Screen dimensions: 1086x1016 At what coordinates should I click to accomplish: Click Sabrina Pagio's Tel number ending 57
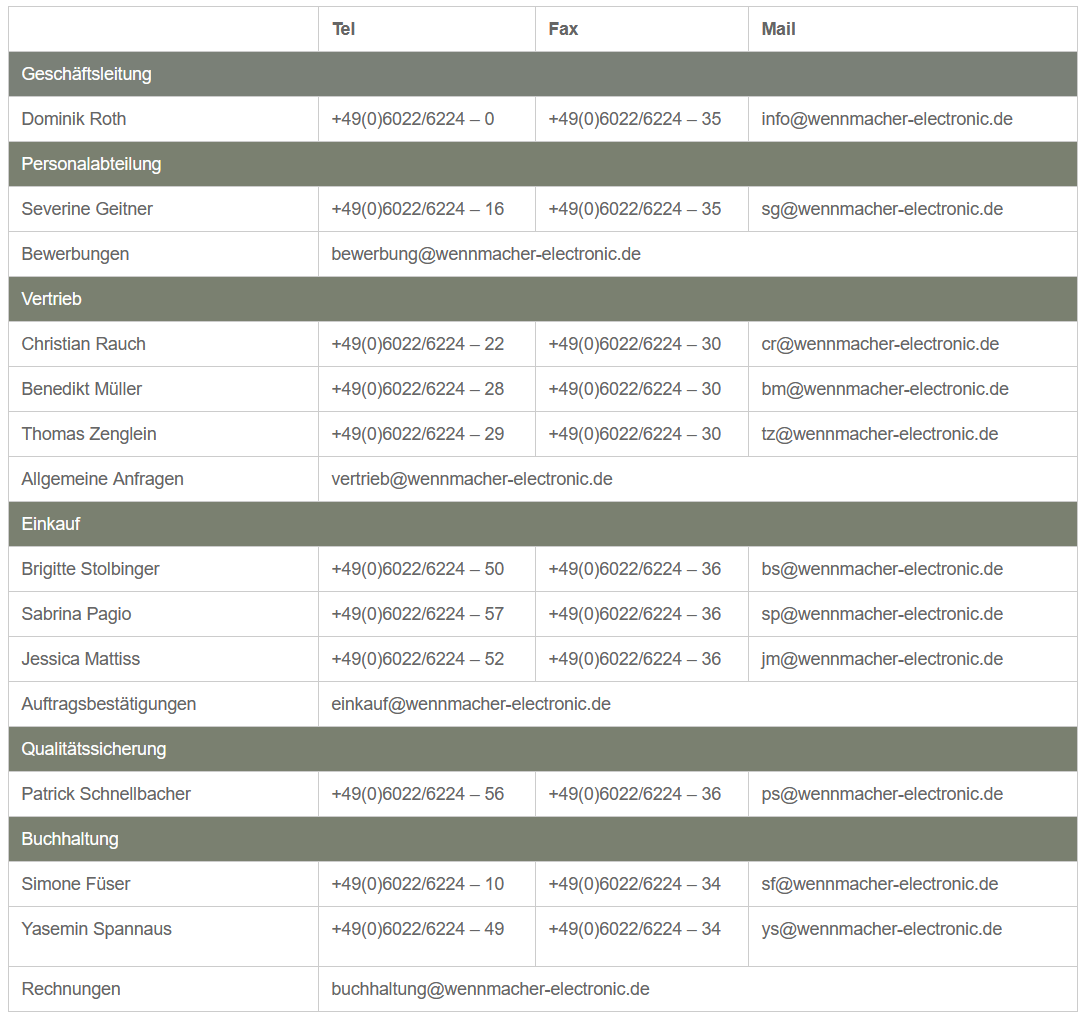coord(418,614)
